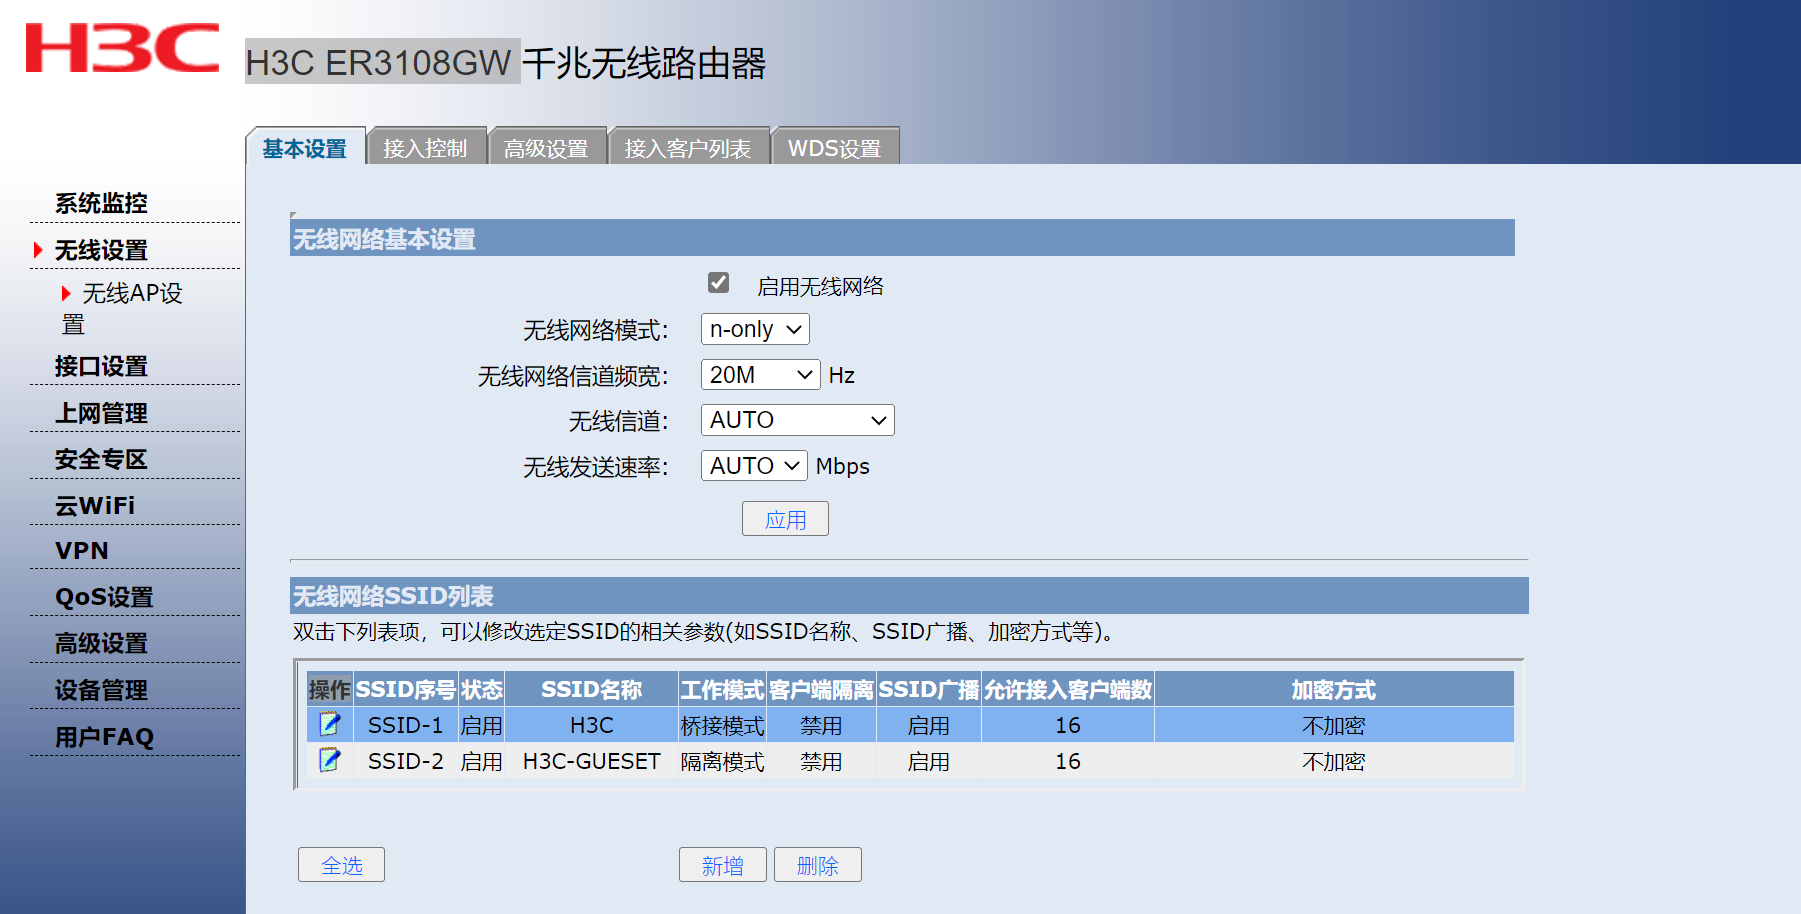1801x914 pixels.
Task: Click the 新增 add button
Action: [722, 865]
